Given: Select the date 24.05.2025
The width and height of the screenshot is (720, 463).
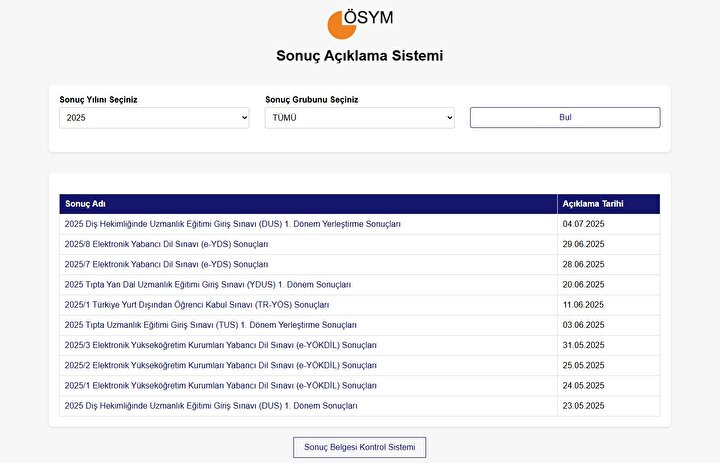Looking at the screenshot, I should coord(583,386).
